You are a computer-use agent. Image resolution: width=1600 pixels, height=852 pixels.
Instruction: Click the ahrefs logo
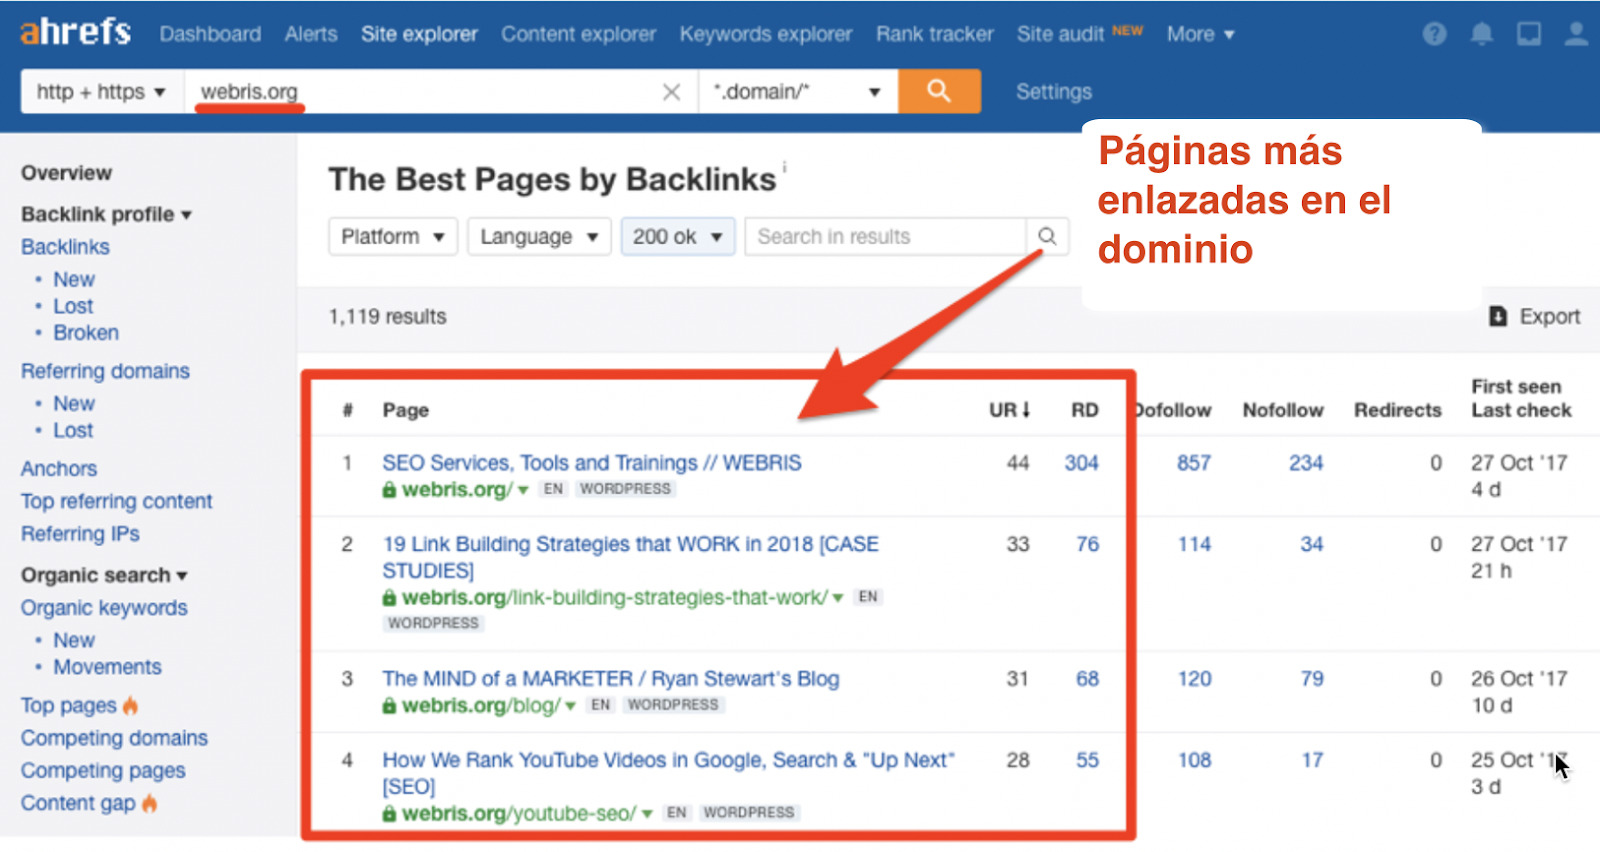tap(76, 32)
